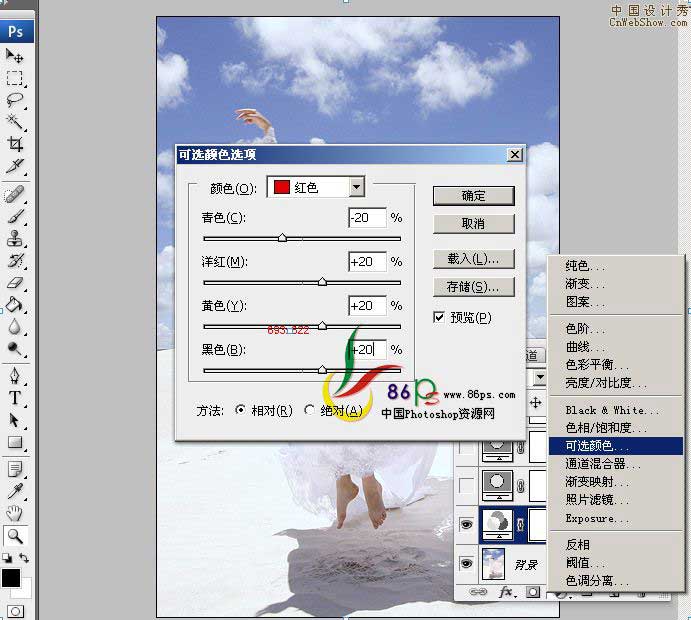
Task: Select the Path Selection tool
Action: coord(14,420)
